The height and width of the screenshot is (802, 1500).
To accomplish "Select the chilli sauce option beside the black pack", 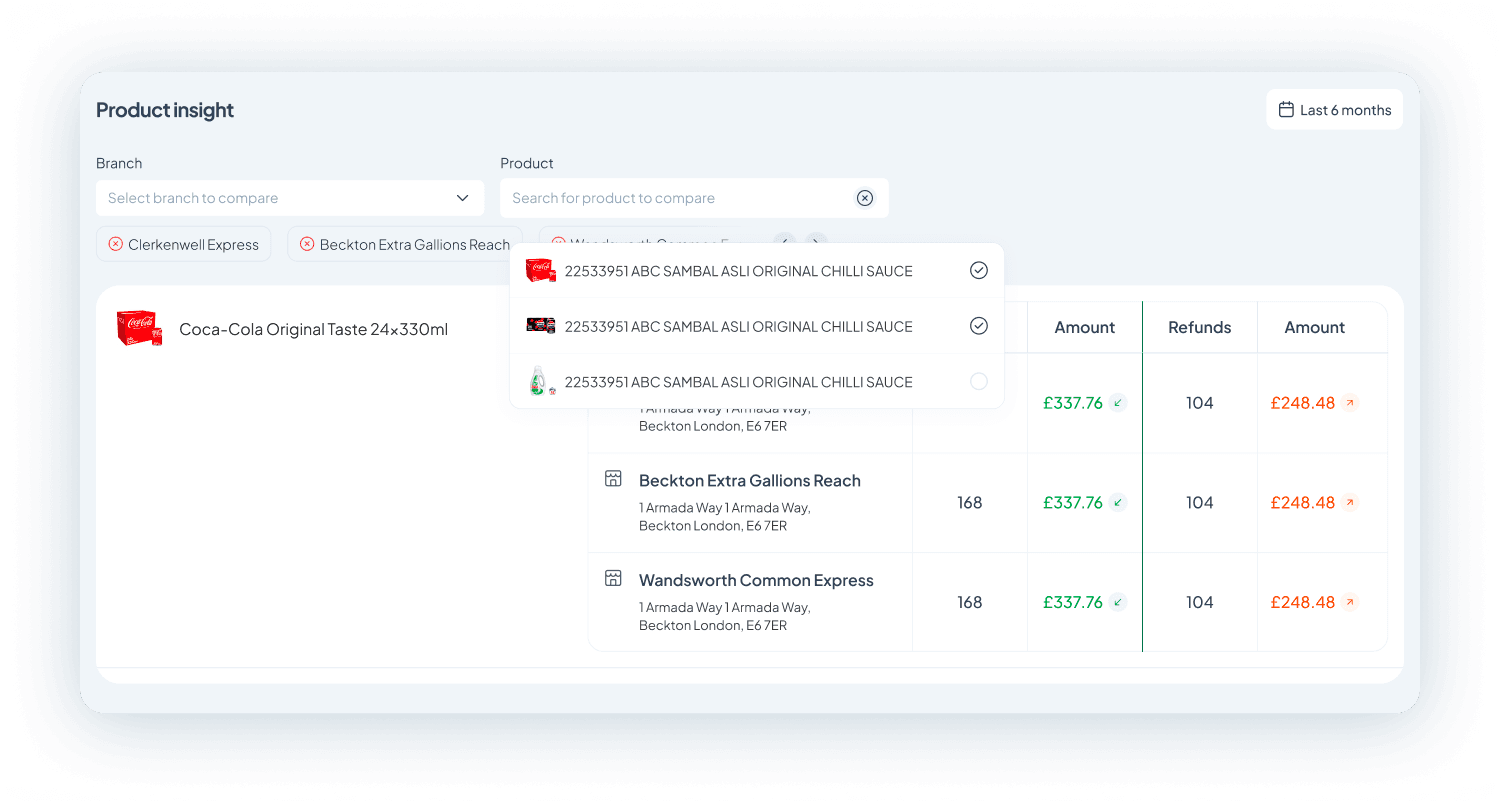I will (757, 326).
